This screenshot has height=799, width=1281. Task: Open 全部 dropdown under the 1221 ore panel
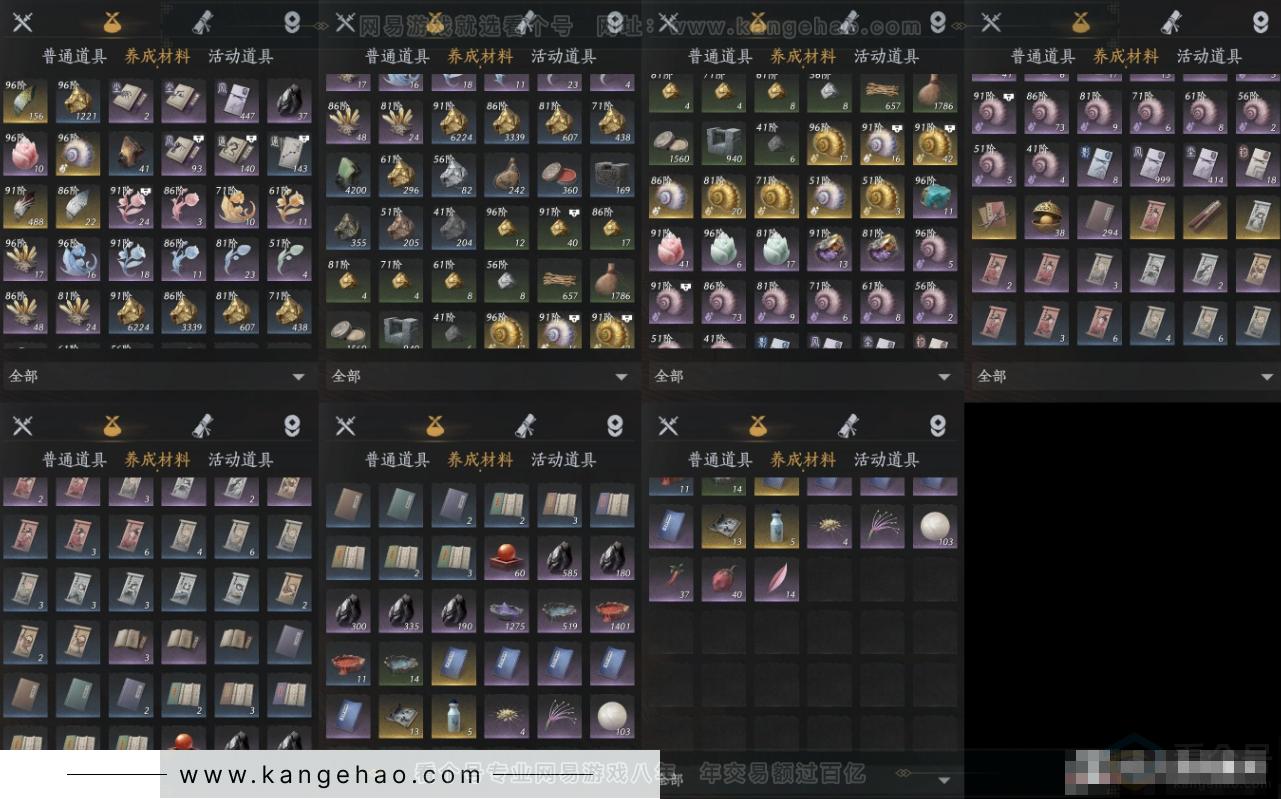(159, 376)
